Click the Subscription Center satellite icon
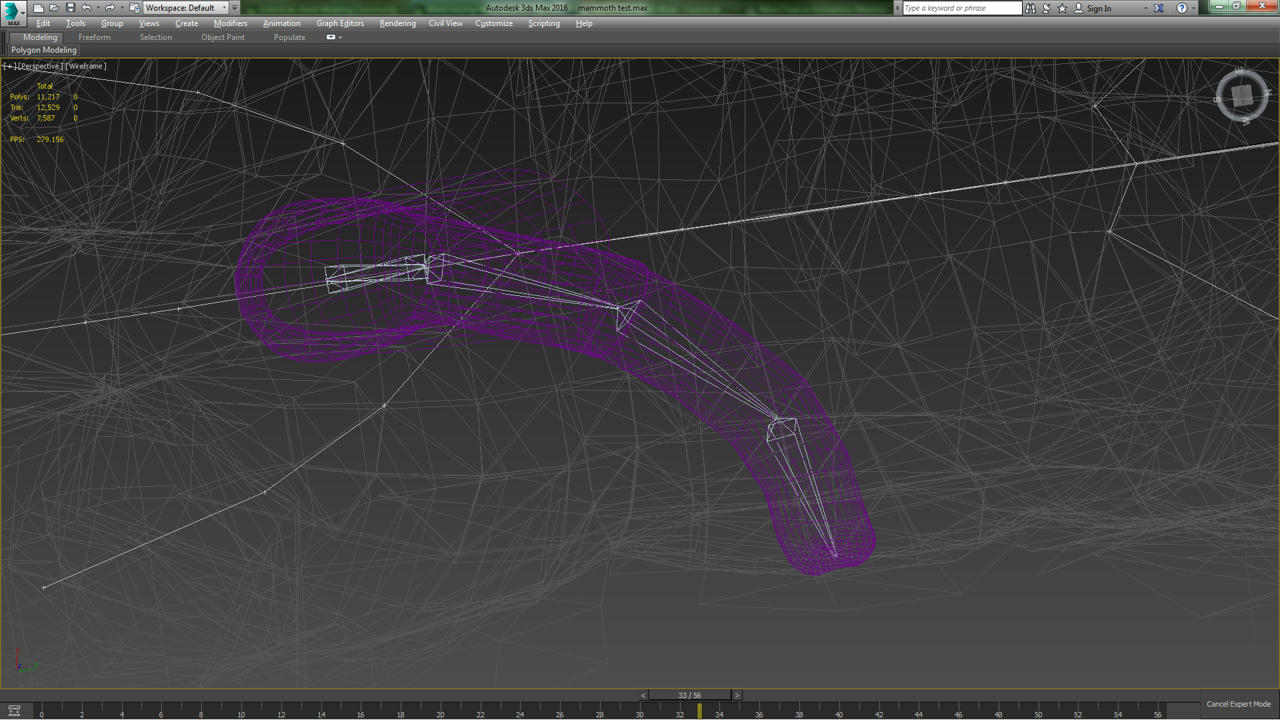Screen dimensions: 1280x720 1046,8
